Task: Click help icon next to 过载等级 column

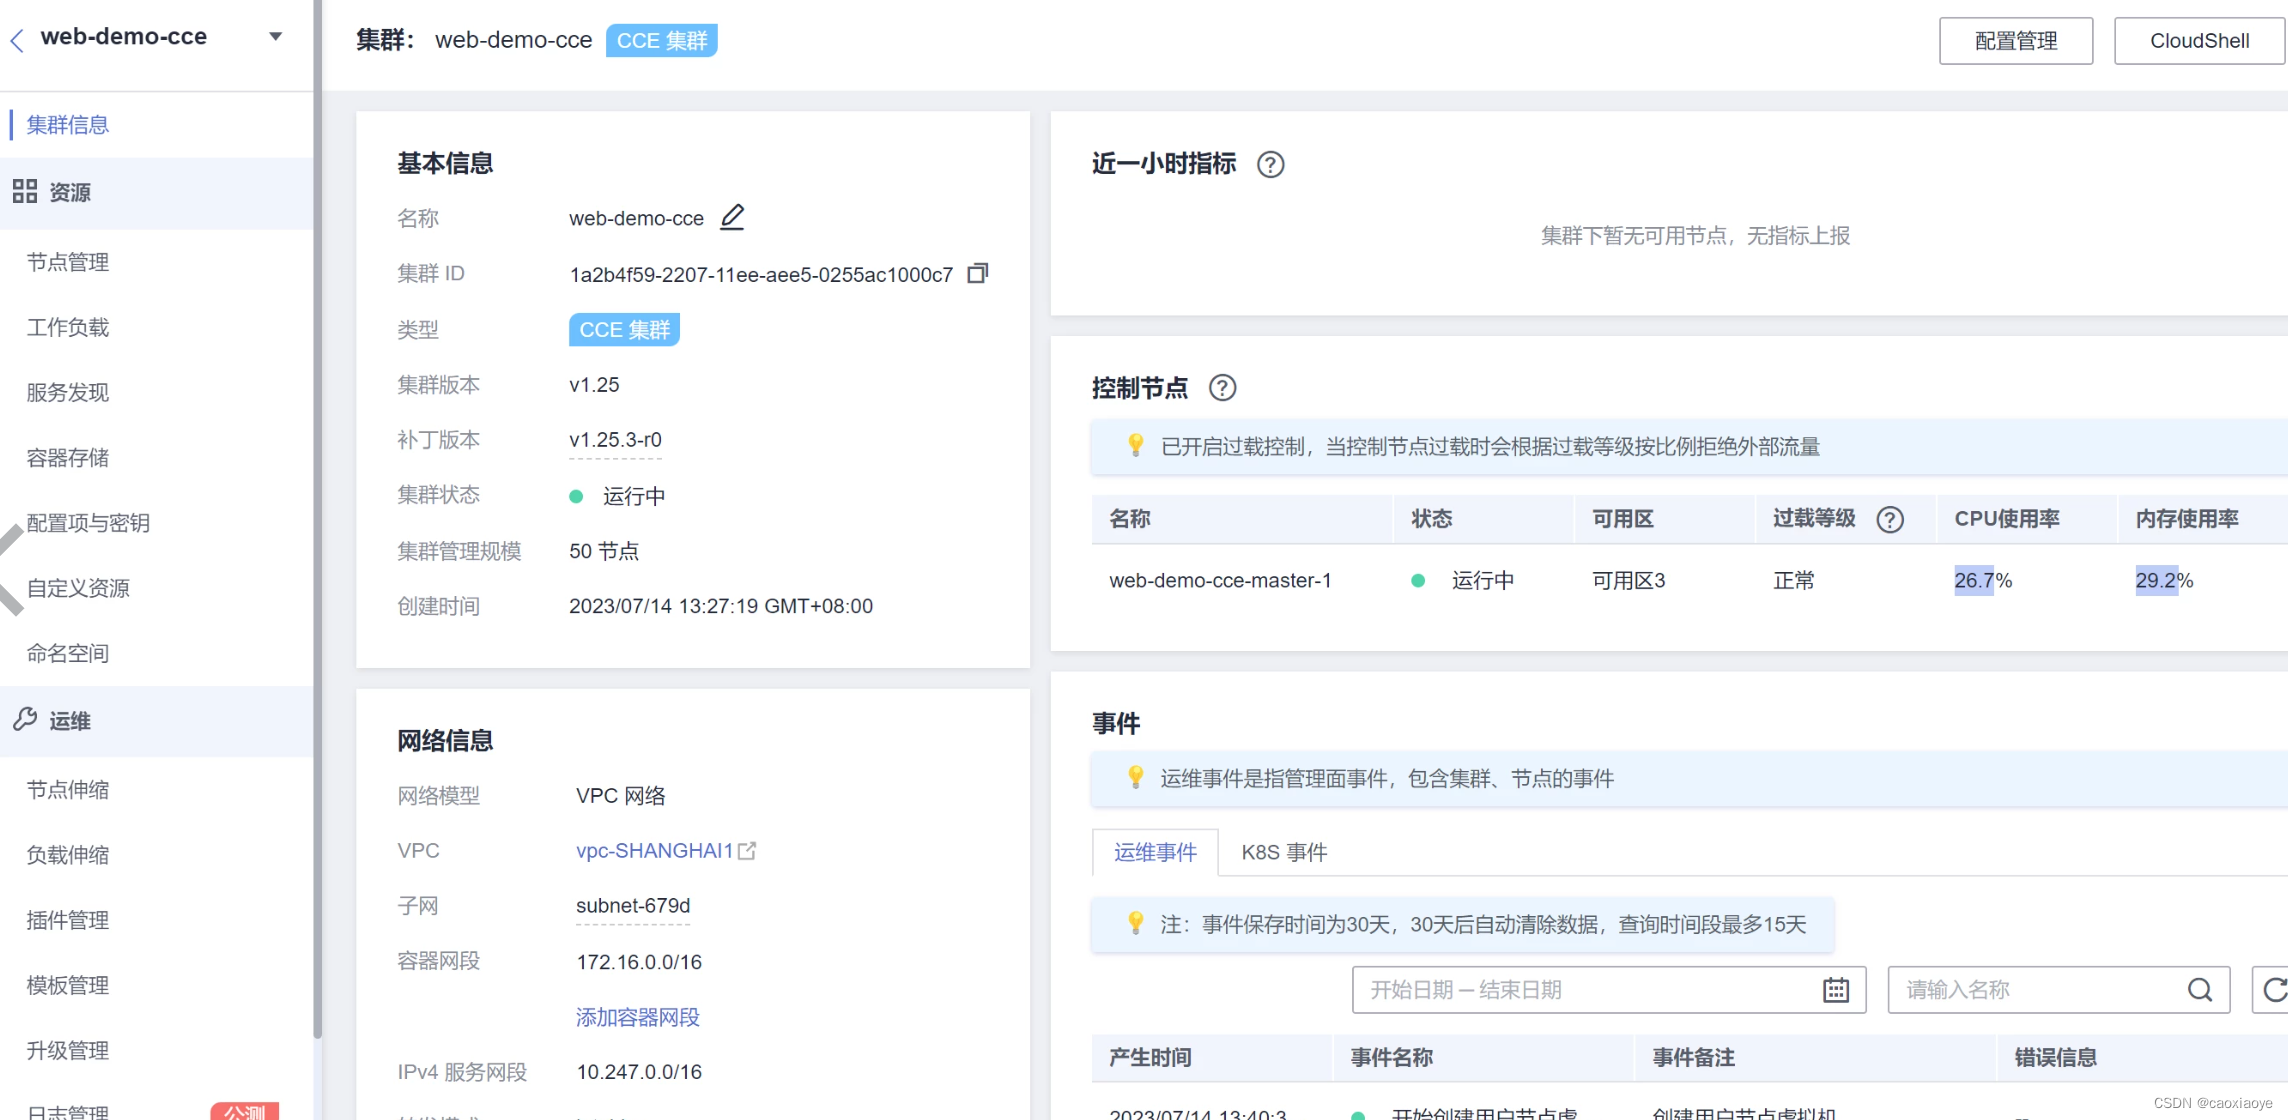Action: [1889, 519]
